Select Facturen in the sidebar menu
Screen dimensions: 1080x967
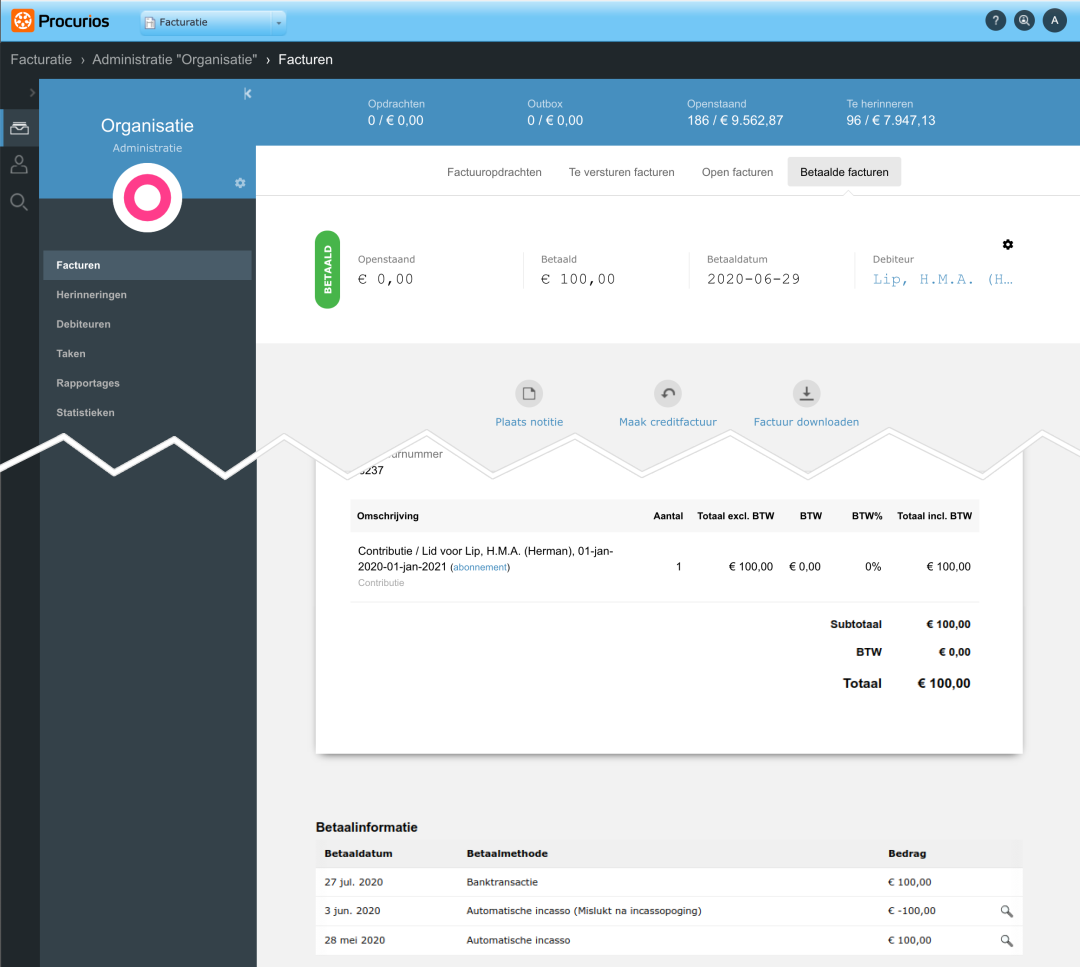[x=147, y=265]
